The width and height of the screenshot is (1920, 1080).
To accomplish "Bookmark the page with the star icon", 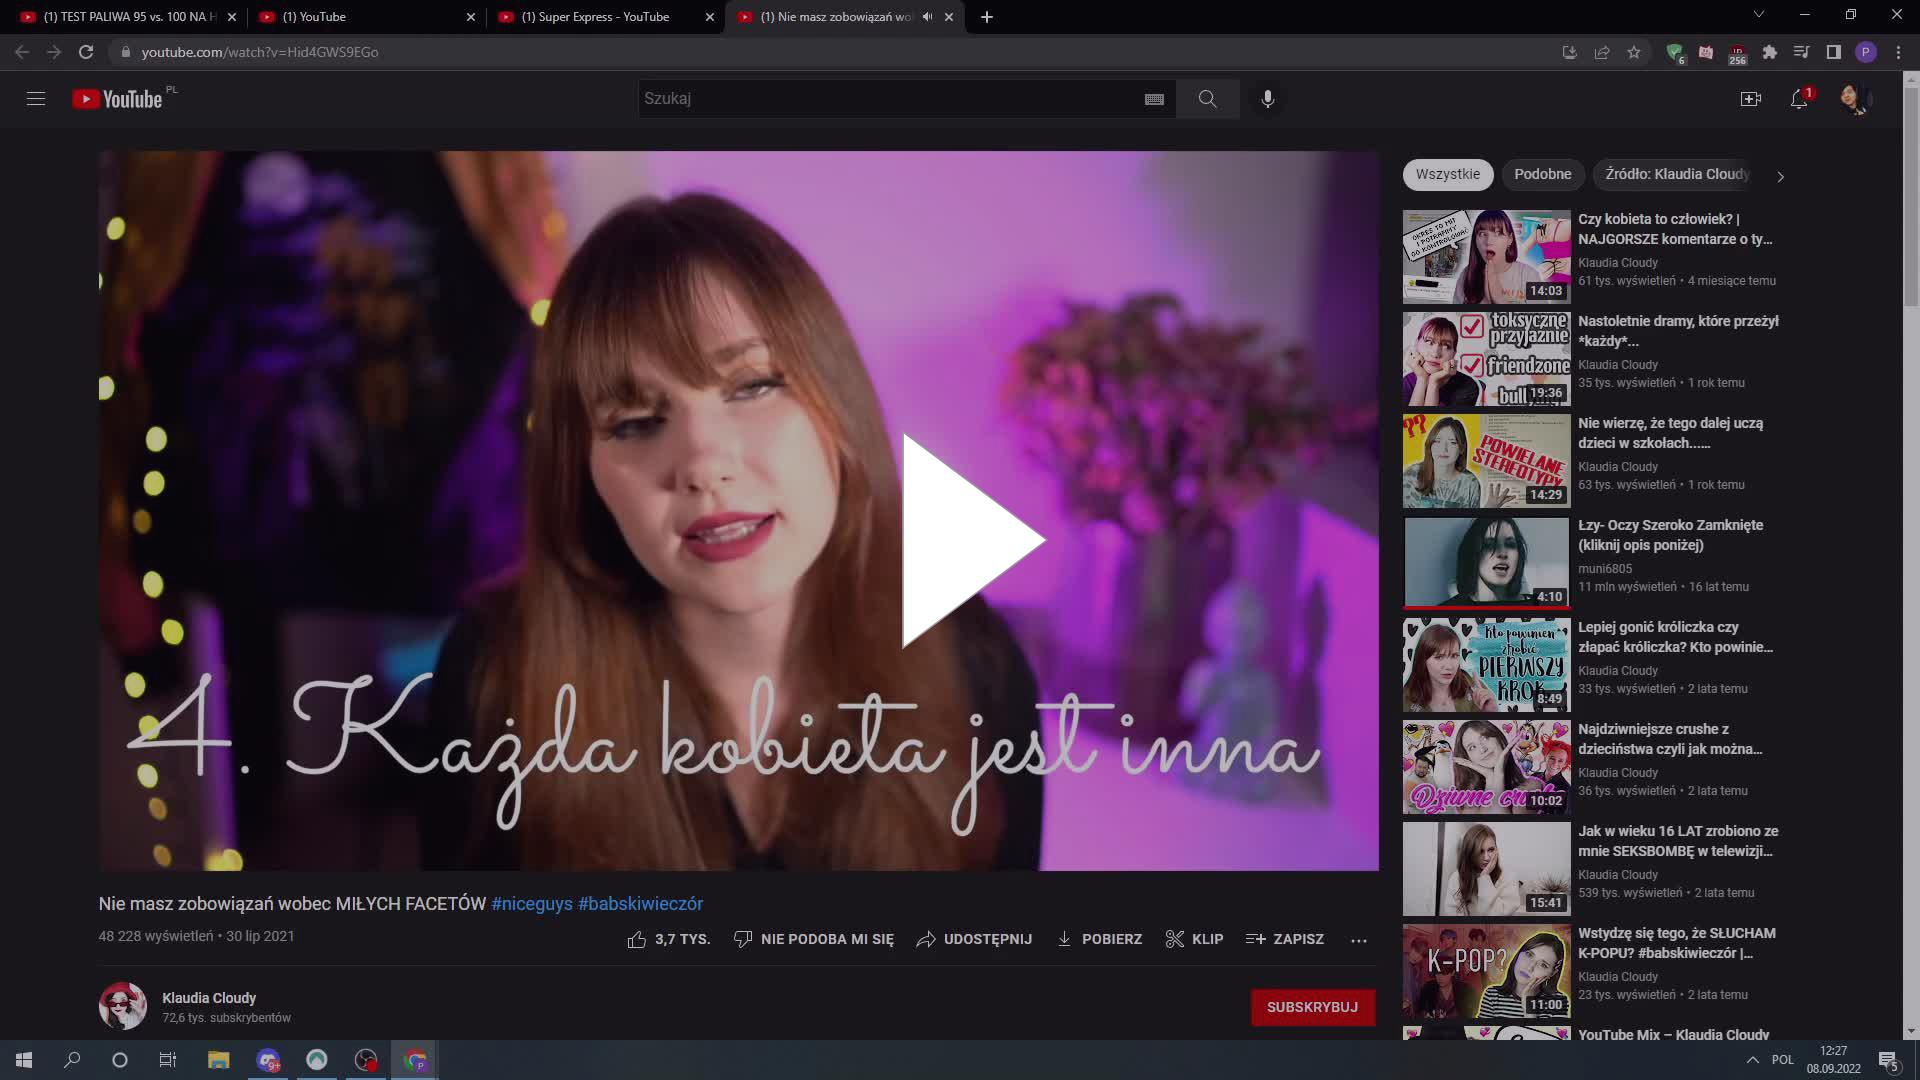I will click(x=1634, y=52).
